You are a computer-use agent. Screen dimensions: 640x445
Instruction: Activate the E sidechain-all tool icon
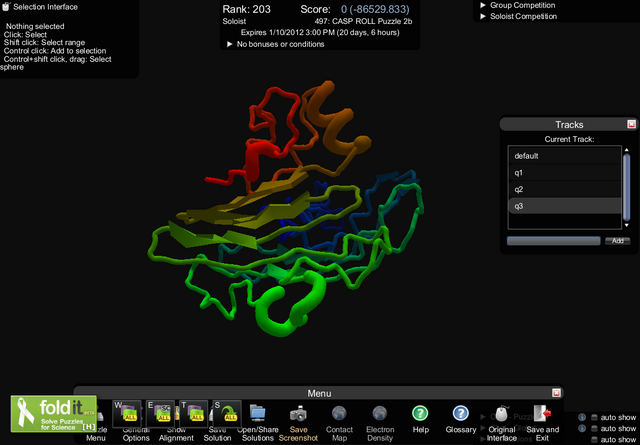pyautogui.click(x=160, y=414)
